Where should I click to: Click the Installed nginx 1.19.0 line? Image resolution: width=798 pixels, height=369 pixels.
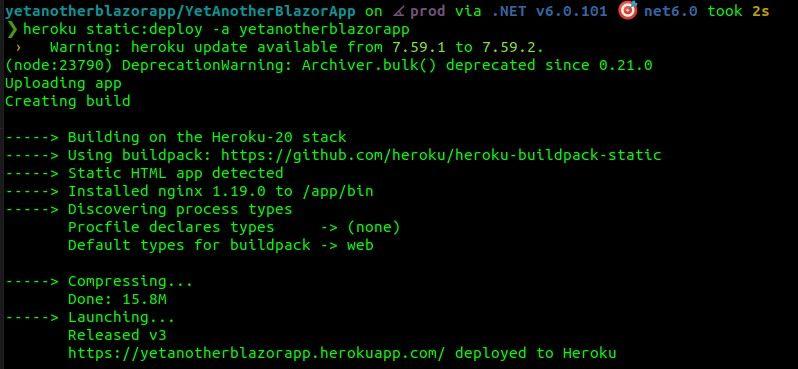tap(189, 191)
